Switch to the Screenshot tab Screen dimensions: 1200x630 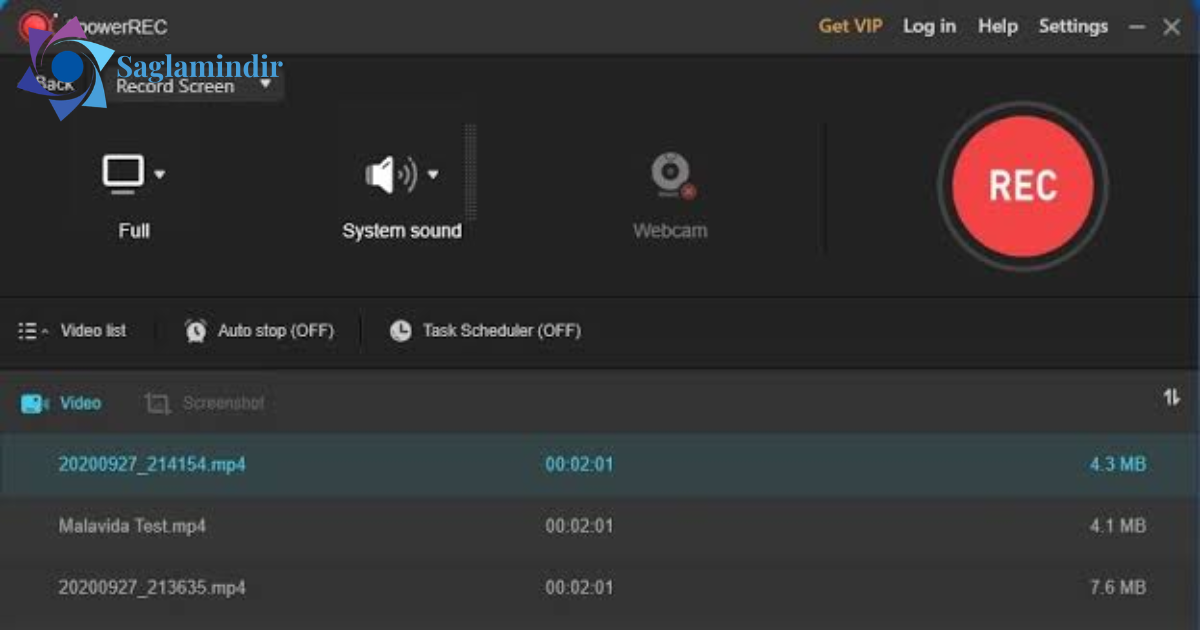coord(205,403)
